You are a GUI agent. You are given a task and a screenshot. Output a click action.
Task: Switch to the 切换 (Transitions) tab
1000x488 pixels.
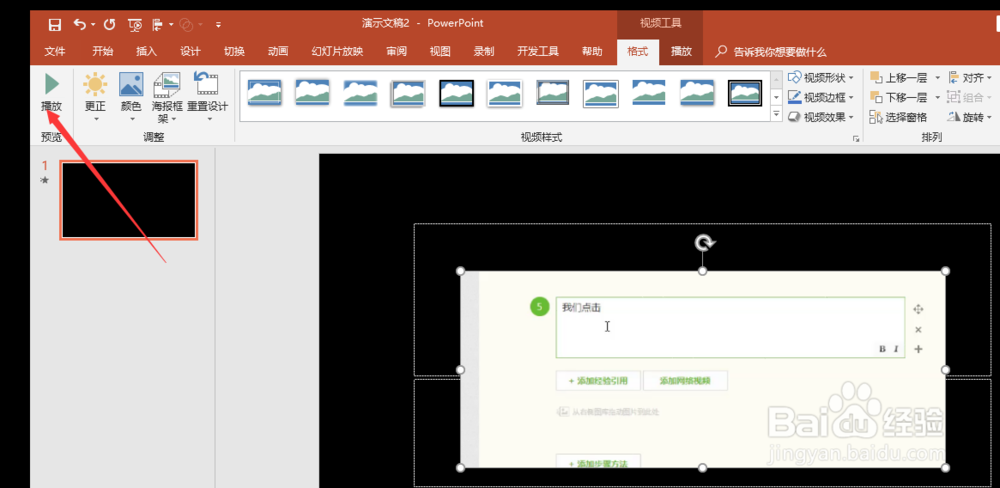[x=234, y=52]
